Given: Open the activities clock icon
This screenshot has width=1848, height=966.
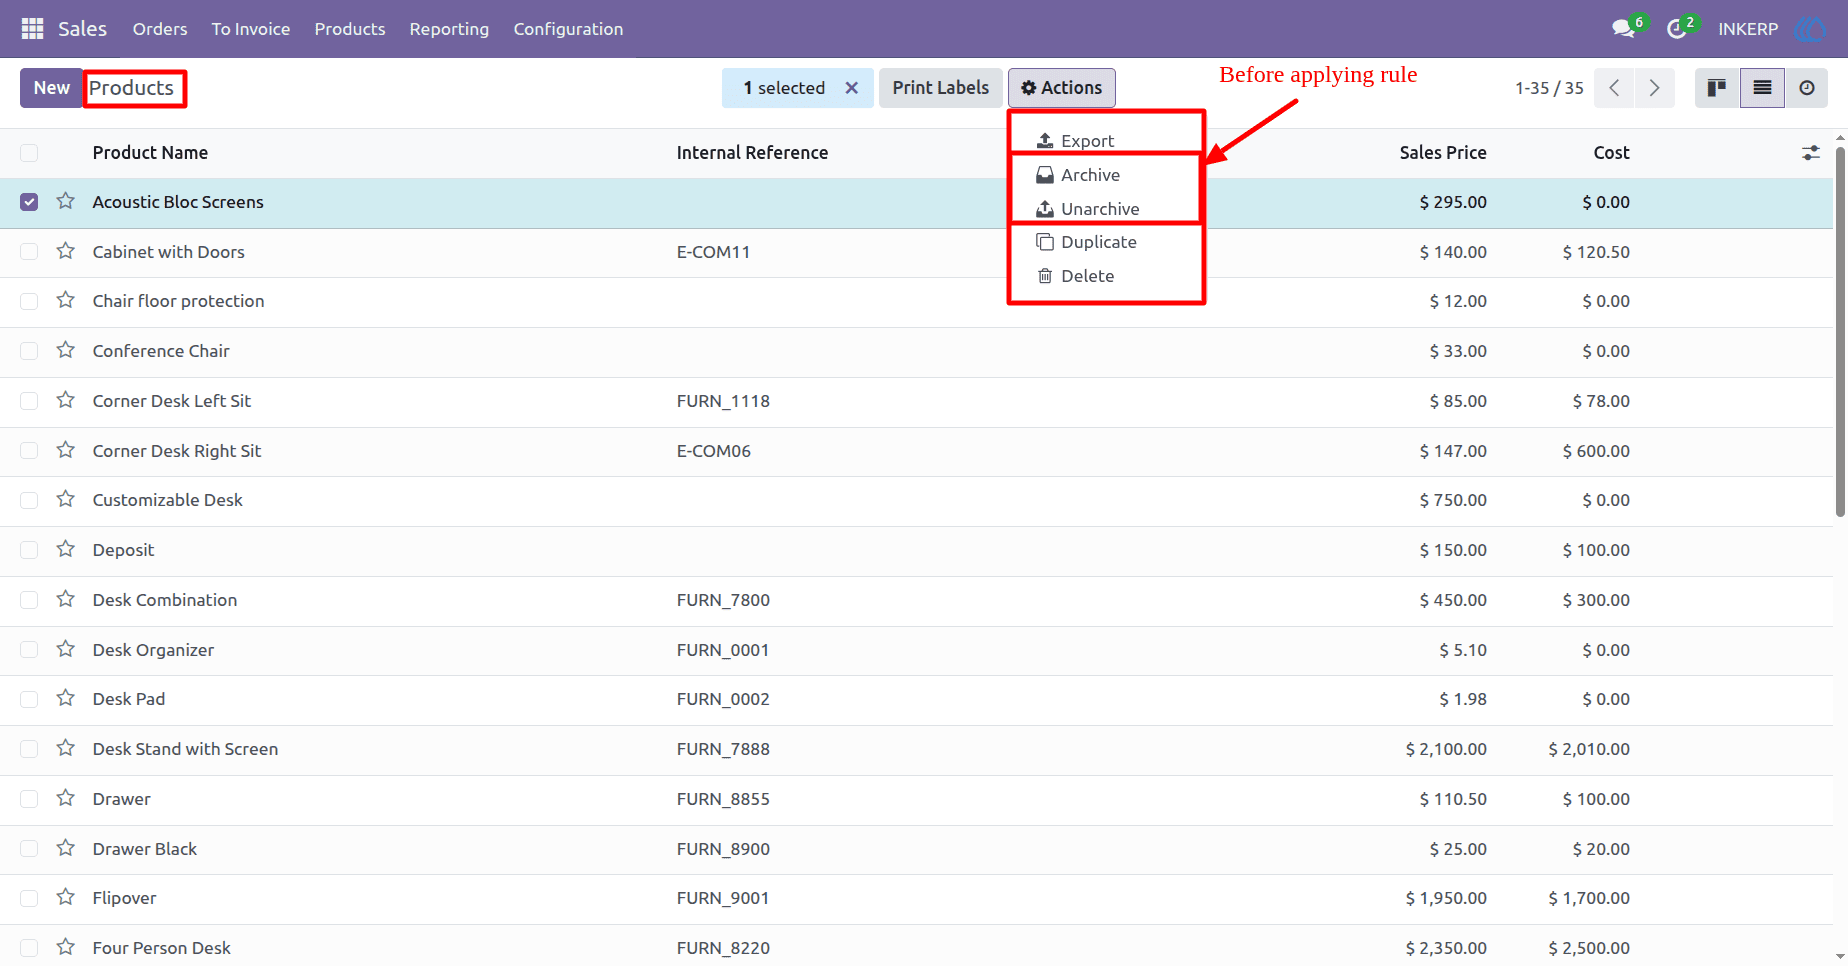Looking at the screenshot, I should point(1677,29).
